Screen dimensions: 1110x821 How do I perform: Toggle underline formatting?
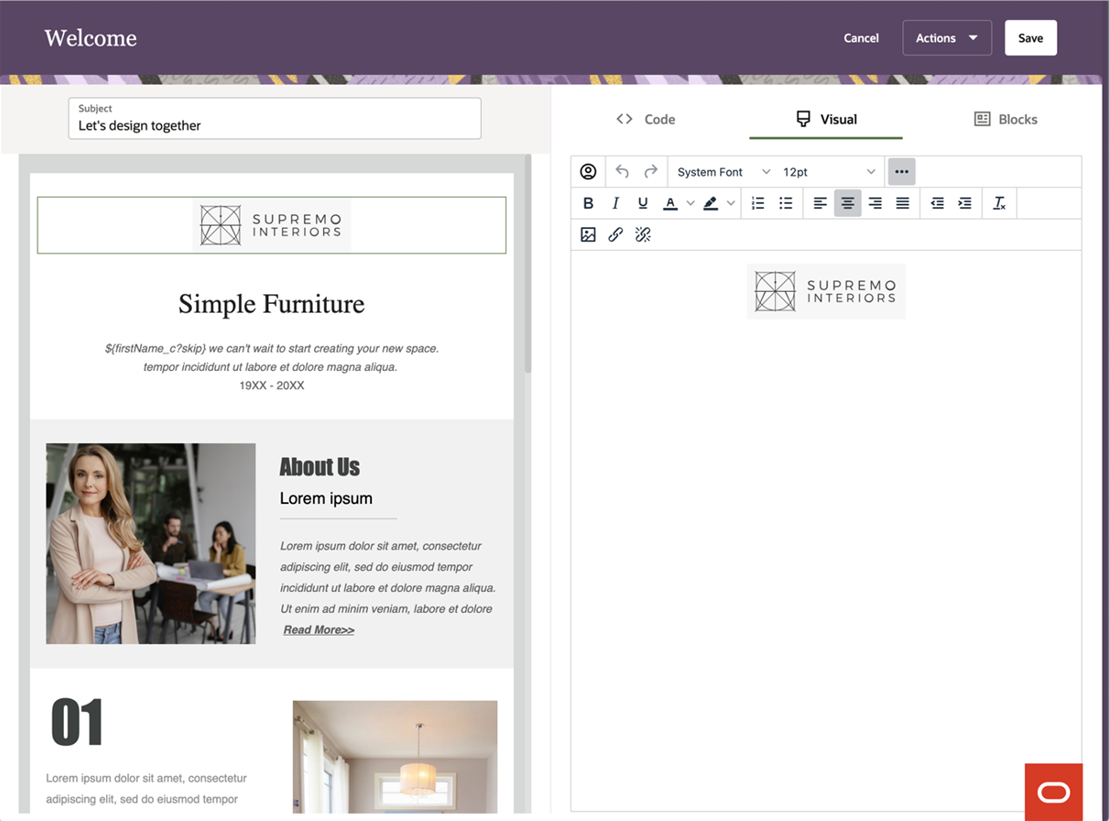643,203
